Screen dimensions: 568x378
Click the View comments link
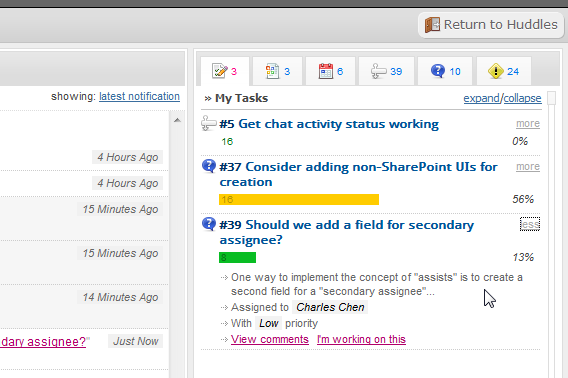coord(270,339)
